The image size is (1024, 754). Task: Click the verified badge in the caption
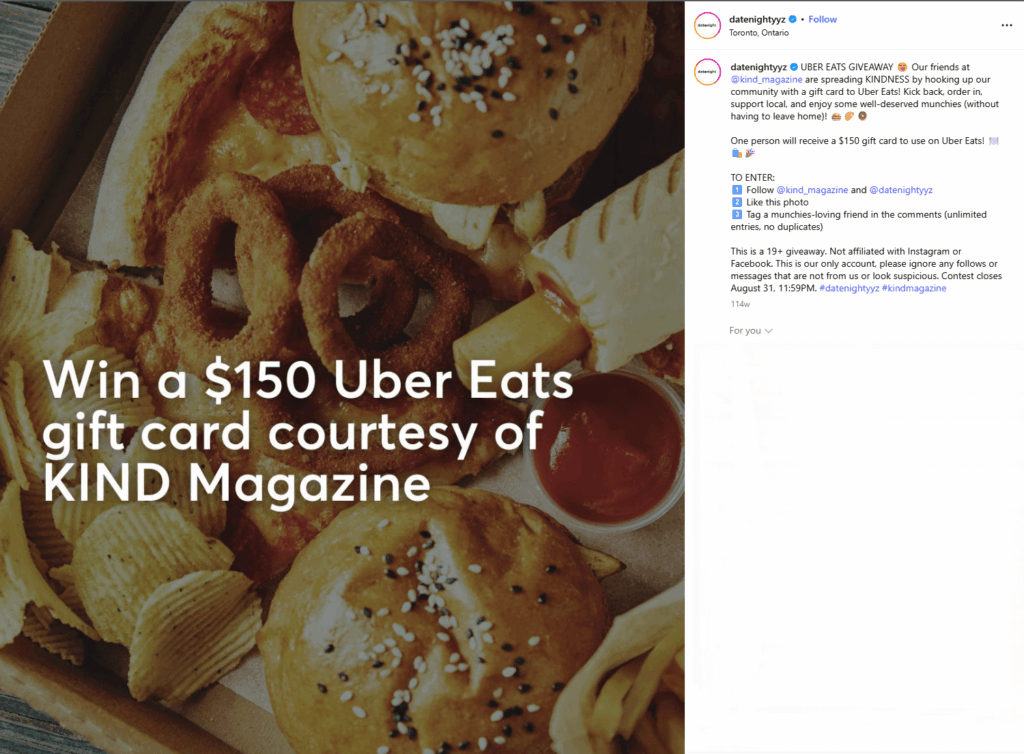[794, 67]
